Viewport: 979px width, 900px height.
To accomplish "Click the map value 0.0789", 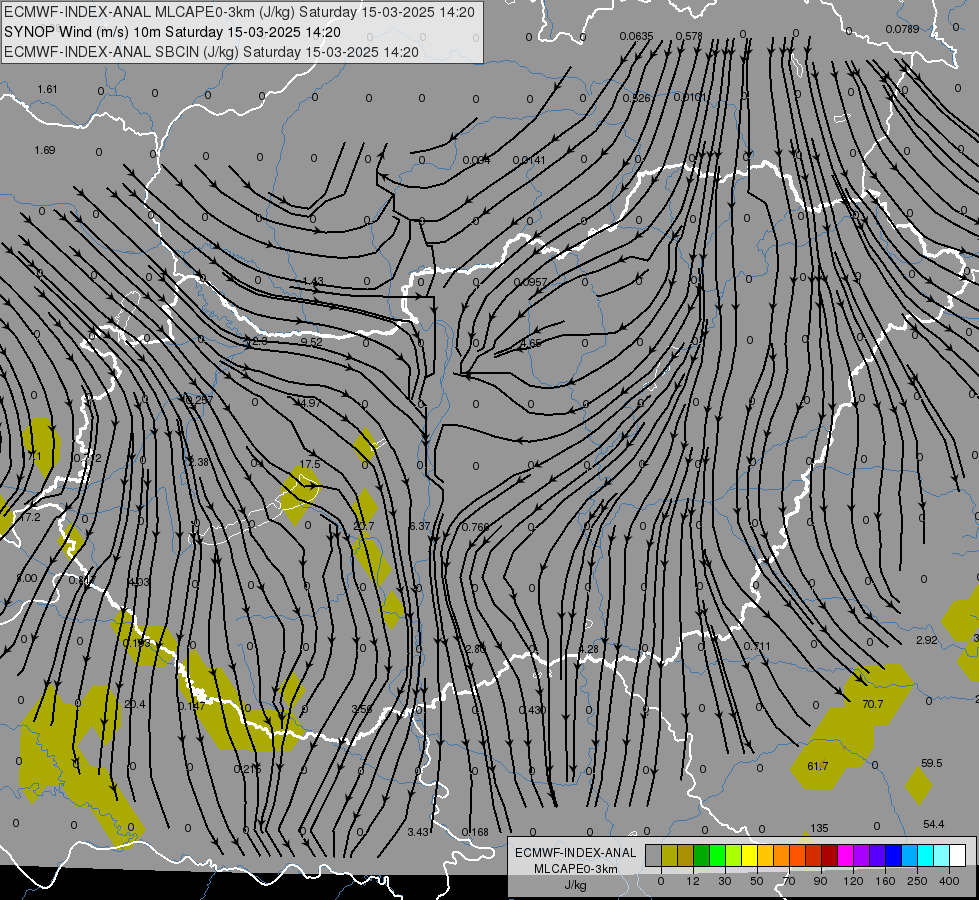I will pos(902,29).
